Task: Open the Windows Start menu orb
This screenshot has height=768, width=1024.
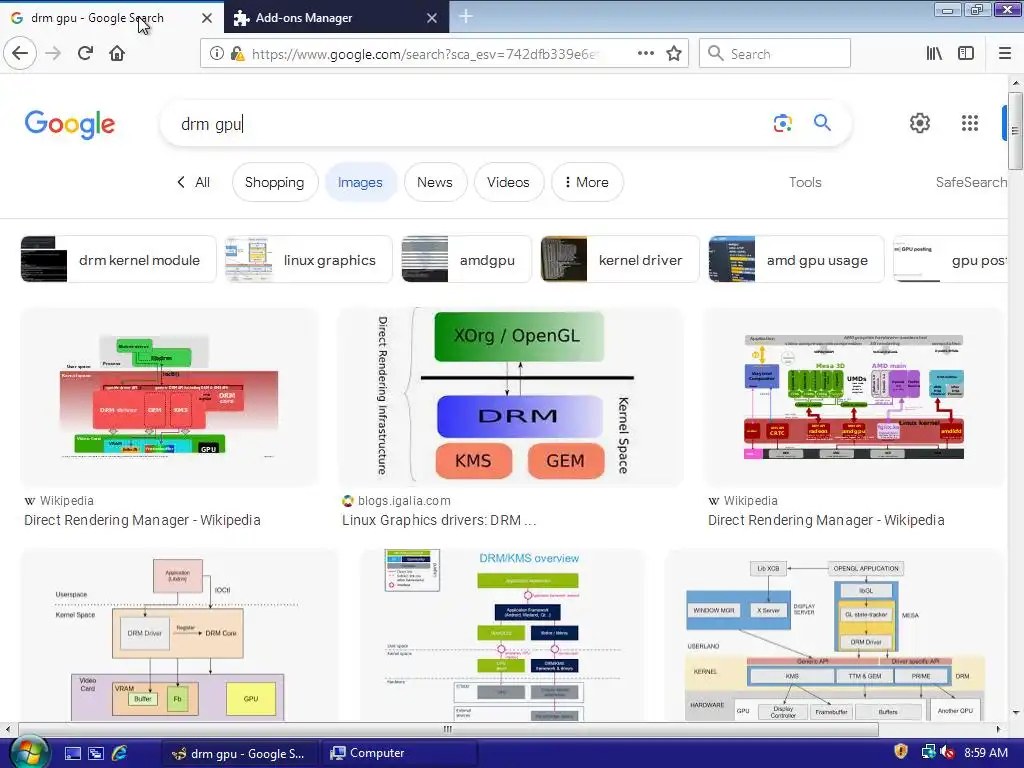Action: tap(27, 753)
